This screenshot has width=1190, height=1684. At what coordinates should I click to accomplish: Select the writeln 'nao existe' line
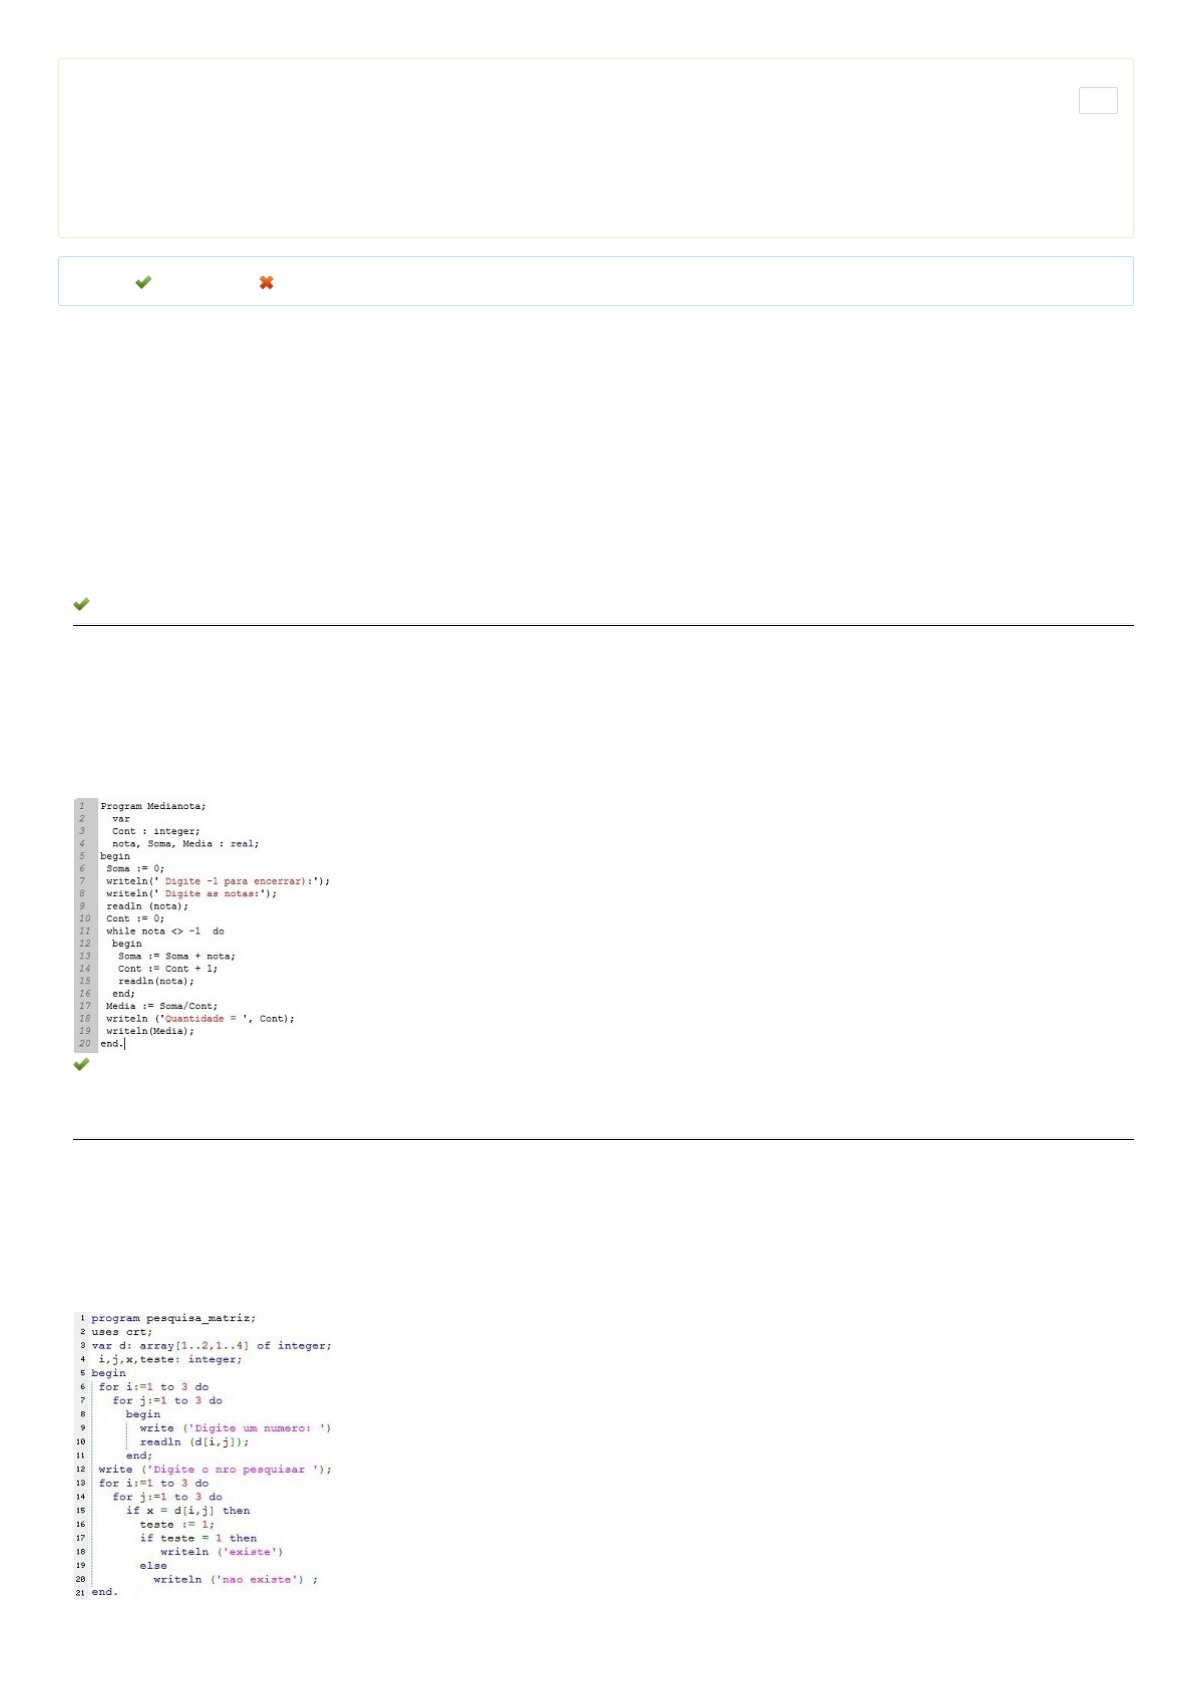click(235, 1579)
